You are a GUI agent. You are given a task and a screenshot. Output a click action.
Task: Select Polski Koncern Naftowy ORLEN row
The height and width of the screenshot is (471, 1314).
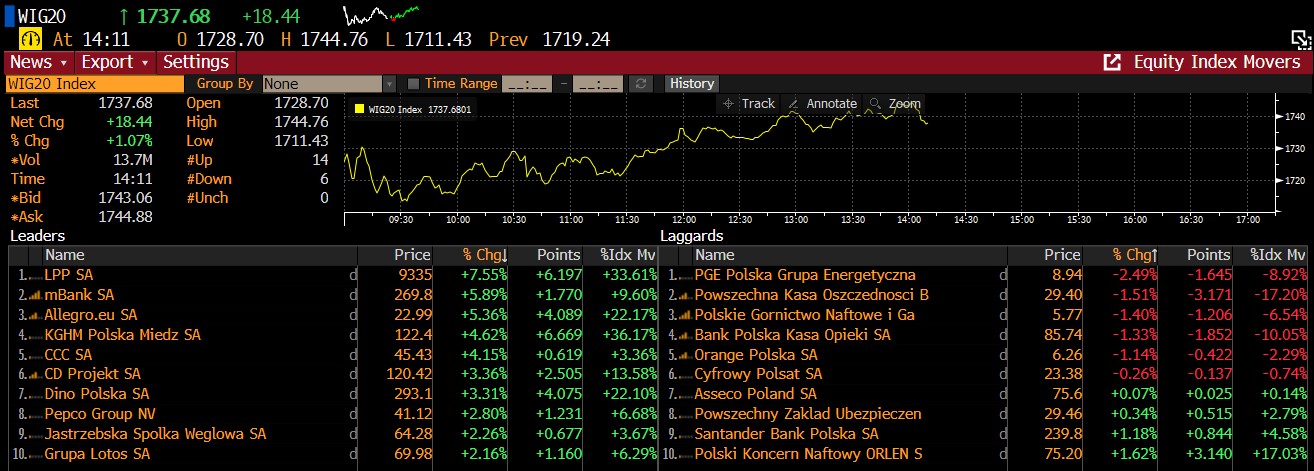tap(984, 454)
